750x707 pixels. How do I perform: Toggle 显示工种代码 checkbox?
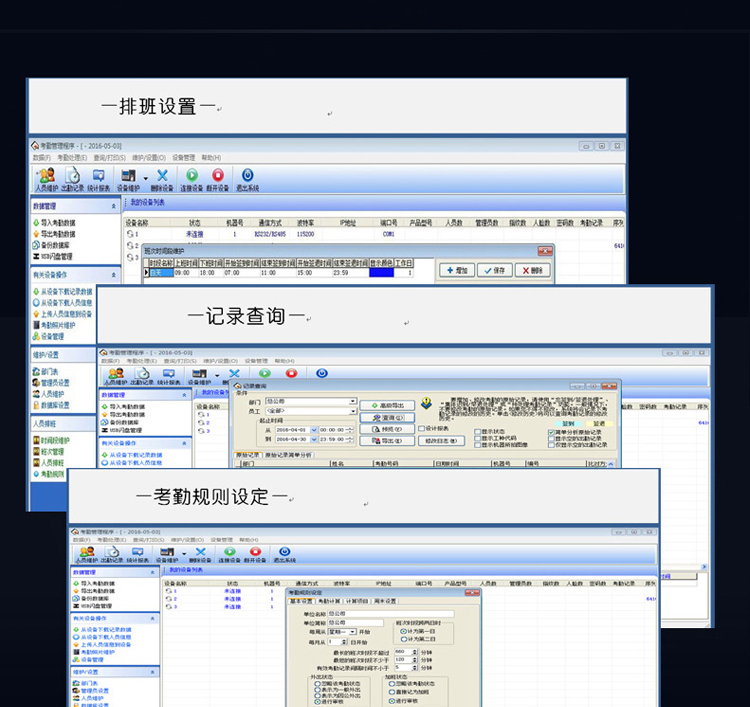tap(477, 438)
